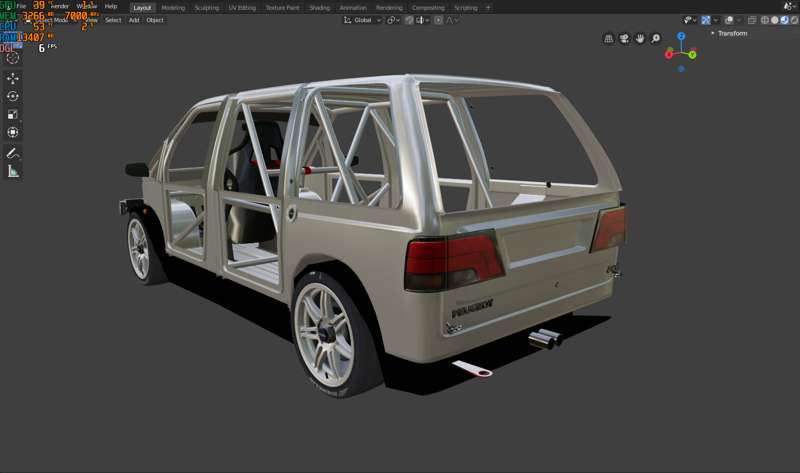800x473 pixels.
Task: Select the Annotate pencil tool
Action: [x=13, y=153]
